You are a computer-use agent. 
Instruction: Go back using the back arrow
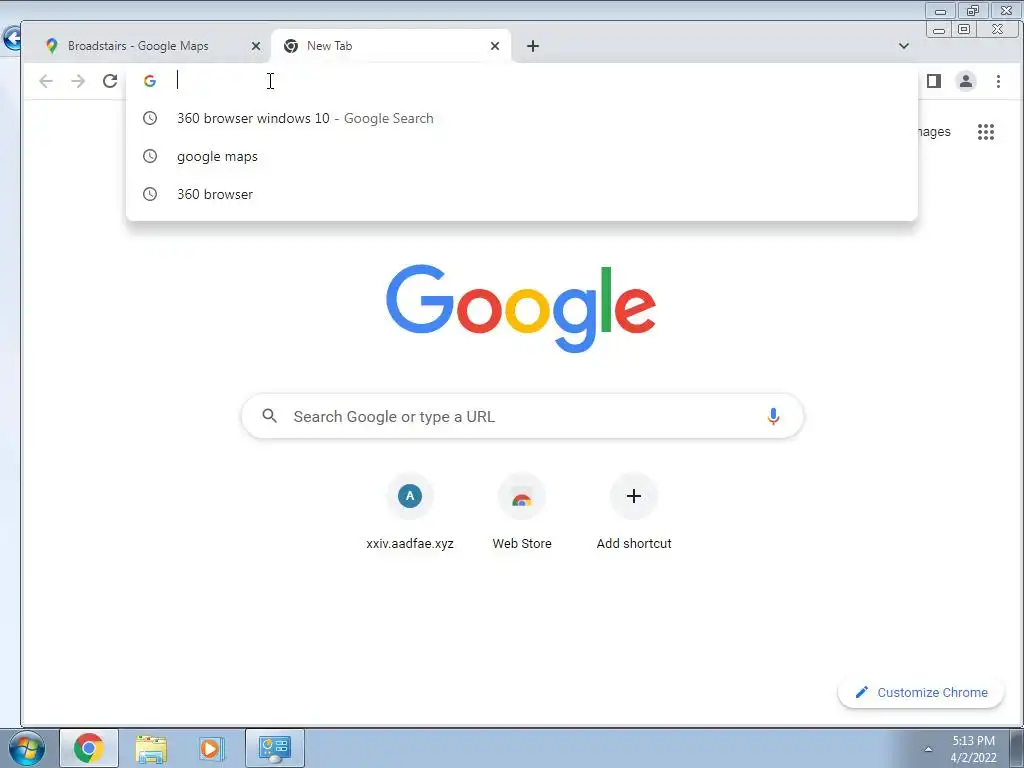click(x=46, y=81)
